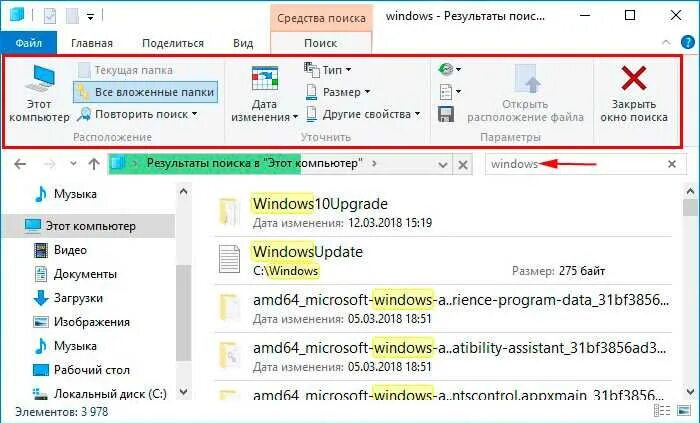Click the This PC search location icon
This screenshot has width=700, height=423.
tap(39, 94)
